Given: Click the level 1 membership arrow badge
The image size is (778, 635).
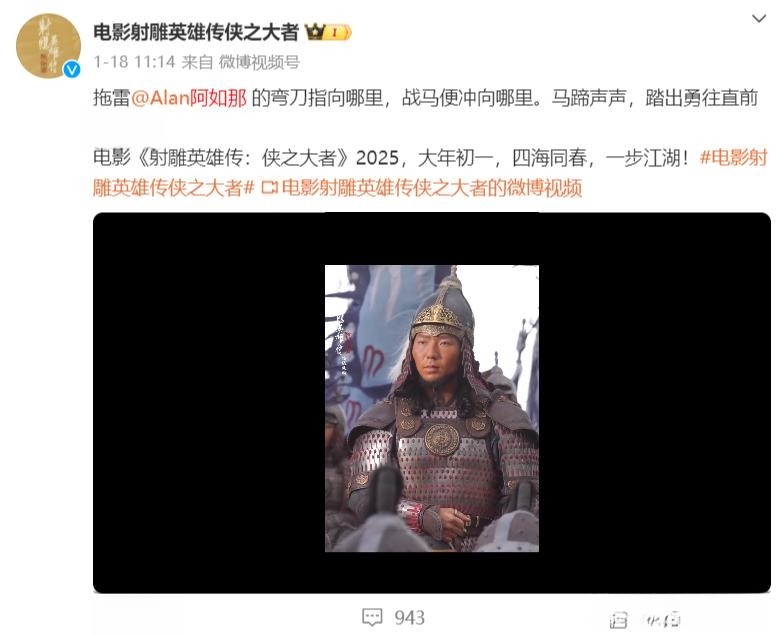Looking at the screenshot, I should coord(339,33).
